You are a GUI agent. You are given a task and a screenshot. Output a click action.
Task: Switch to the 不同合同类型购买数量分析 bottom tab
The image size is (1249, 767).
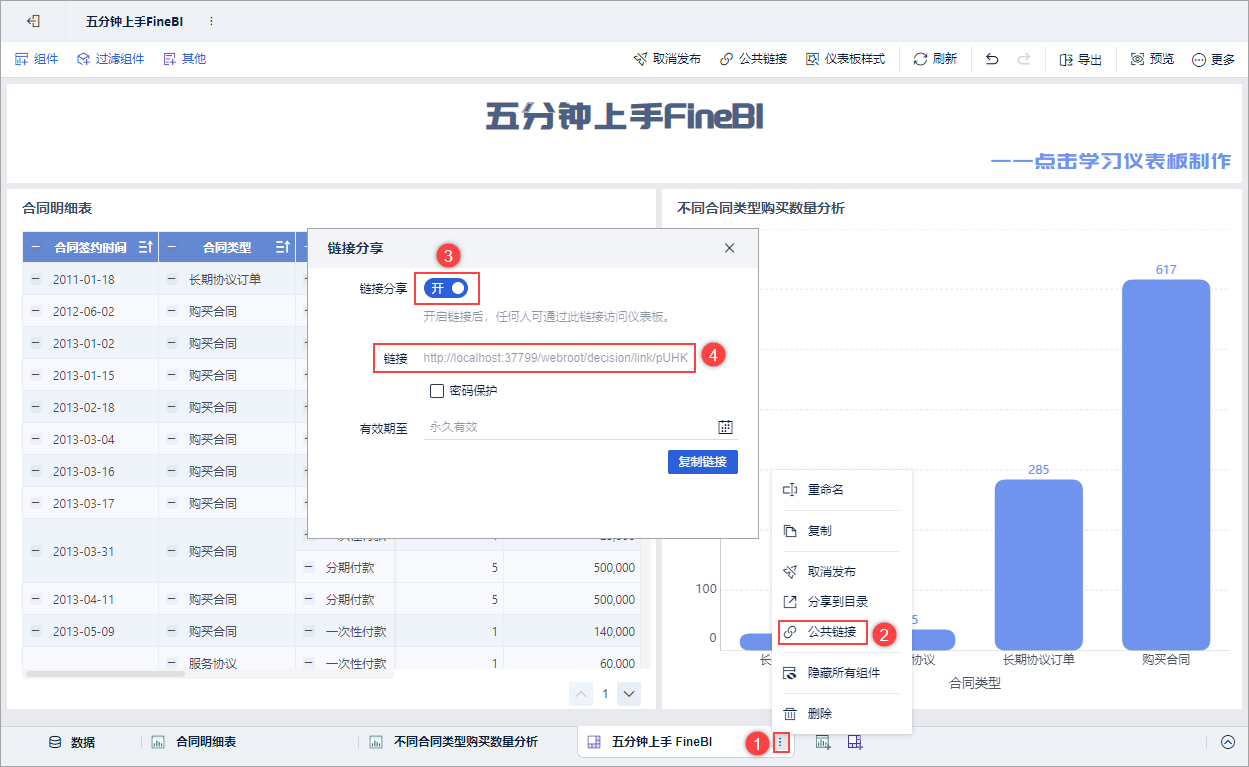pyautogui.click(x=455, y=742)
